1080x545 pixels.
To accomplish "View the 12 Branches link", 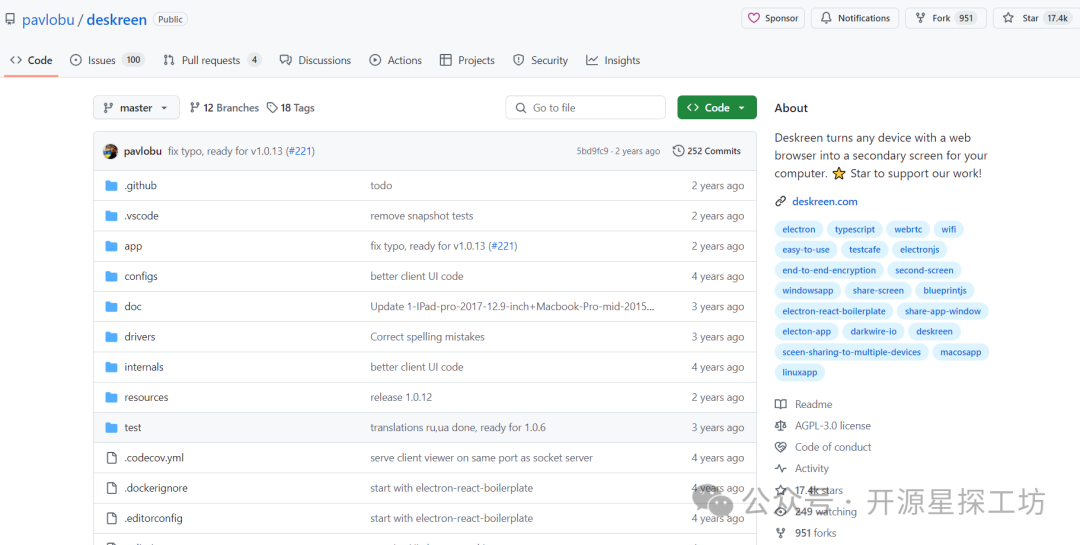I will click(225, 108).
